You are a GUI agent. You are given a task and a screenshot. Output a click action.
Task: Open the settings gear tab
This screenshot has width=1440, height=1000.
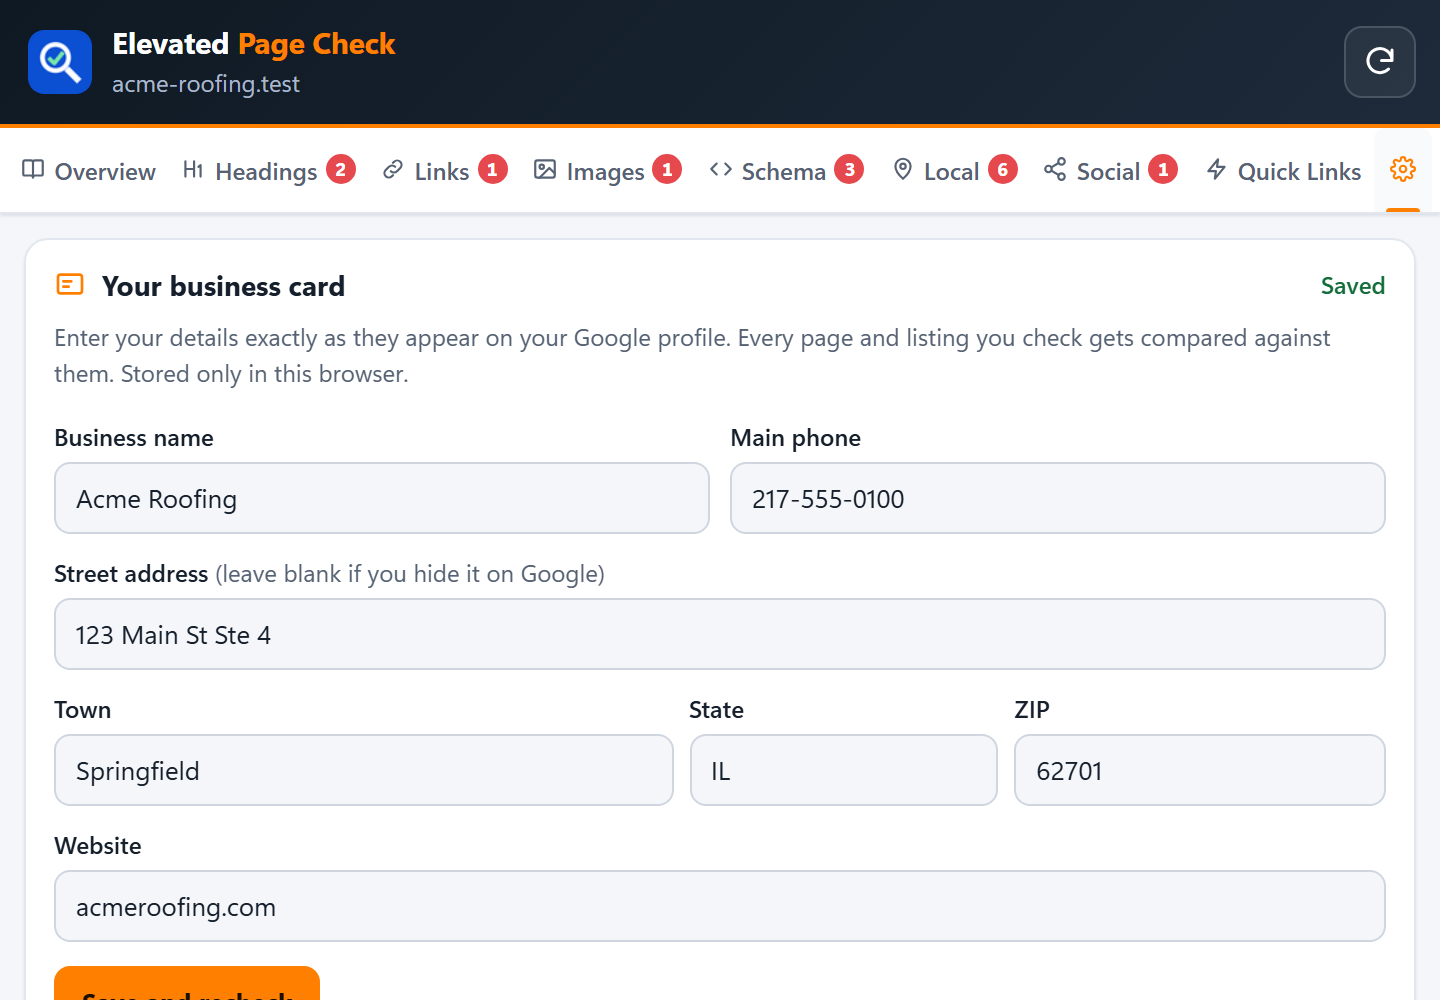tap(1403, 170)
